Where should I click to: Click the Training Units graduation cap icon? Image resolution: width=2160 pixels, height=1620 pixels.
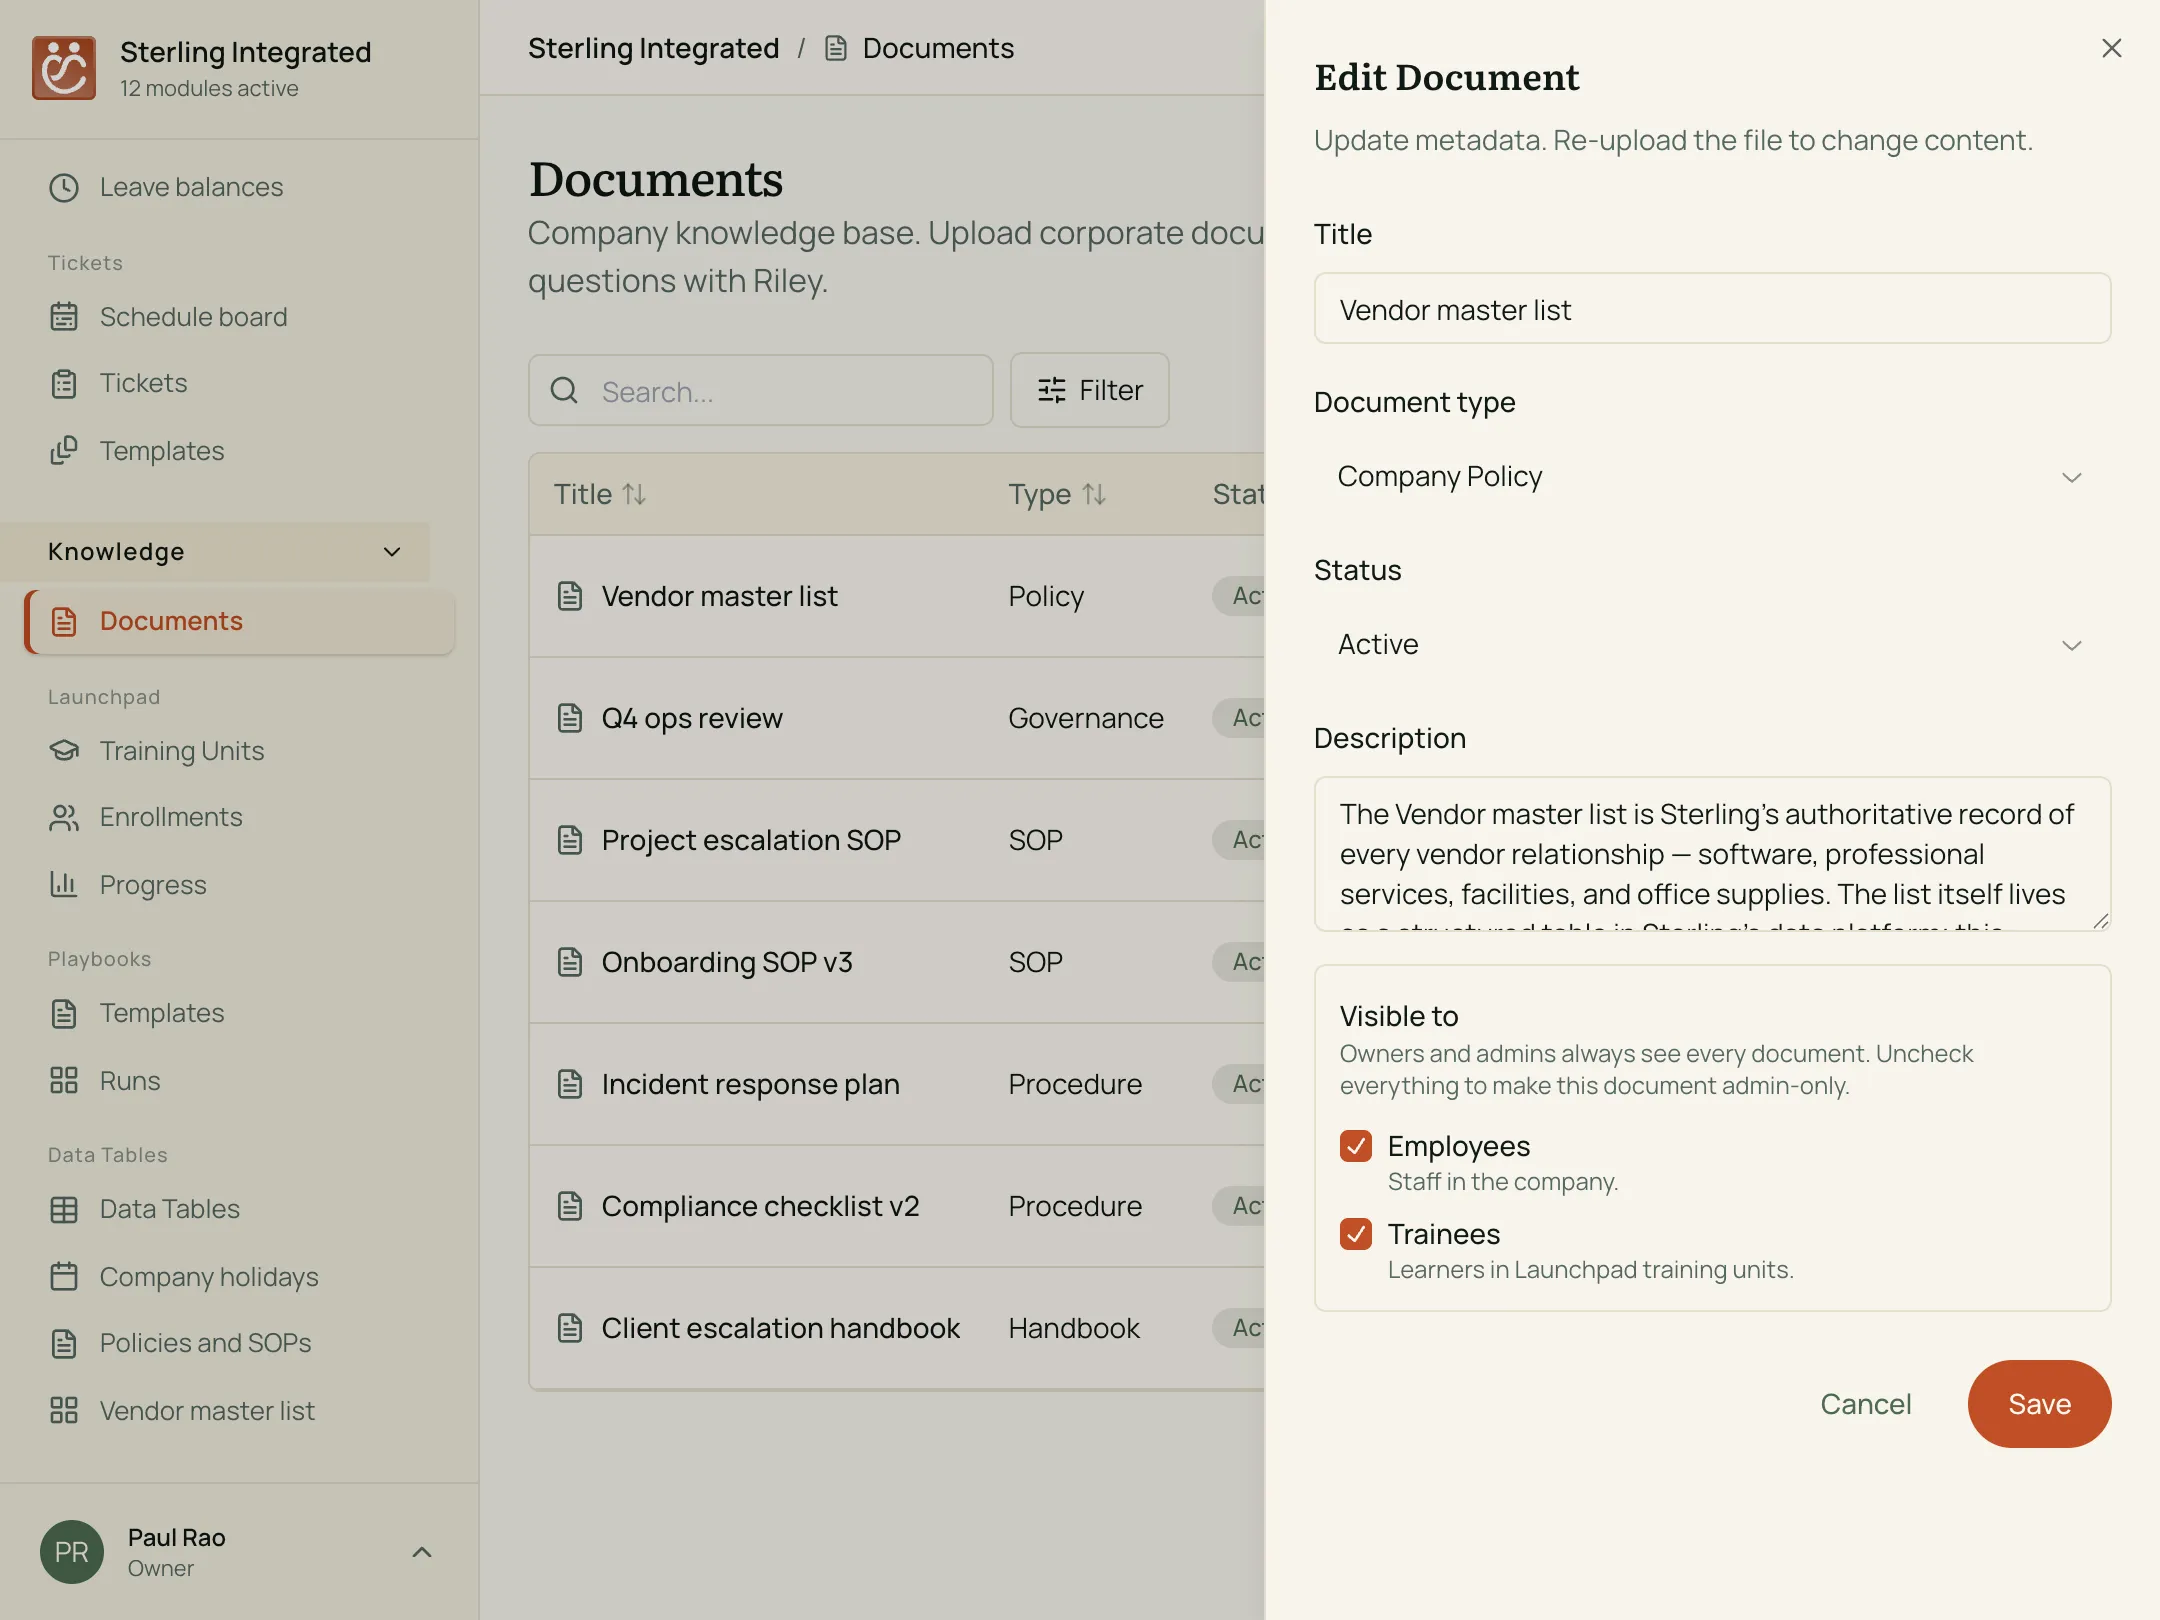click(x=64, y=751)
